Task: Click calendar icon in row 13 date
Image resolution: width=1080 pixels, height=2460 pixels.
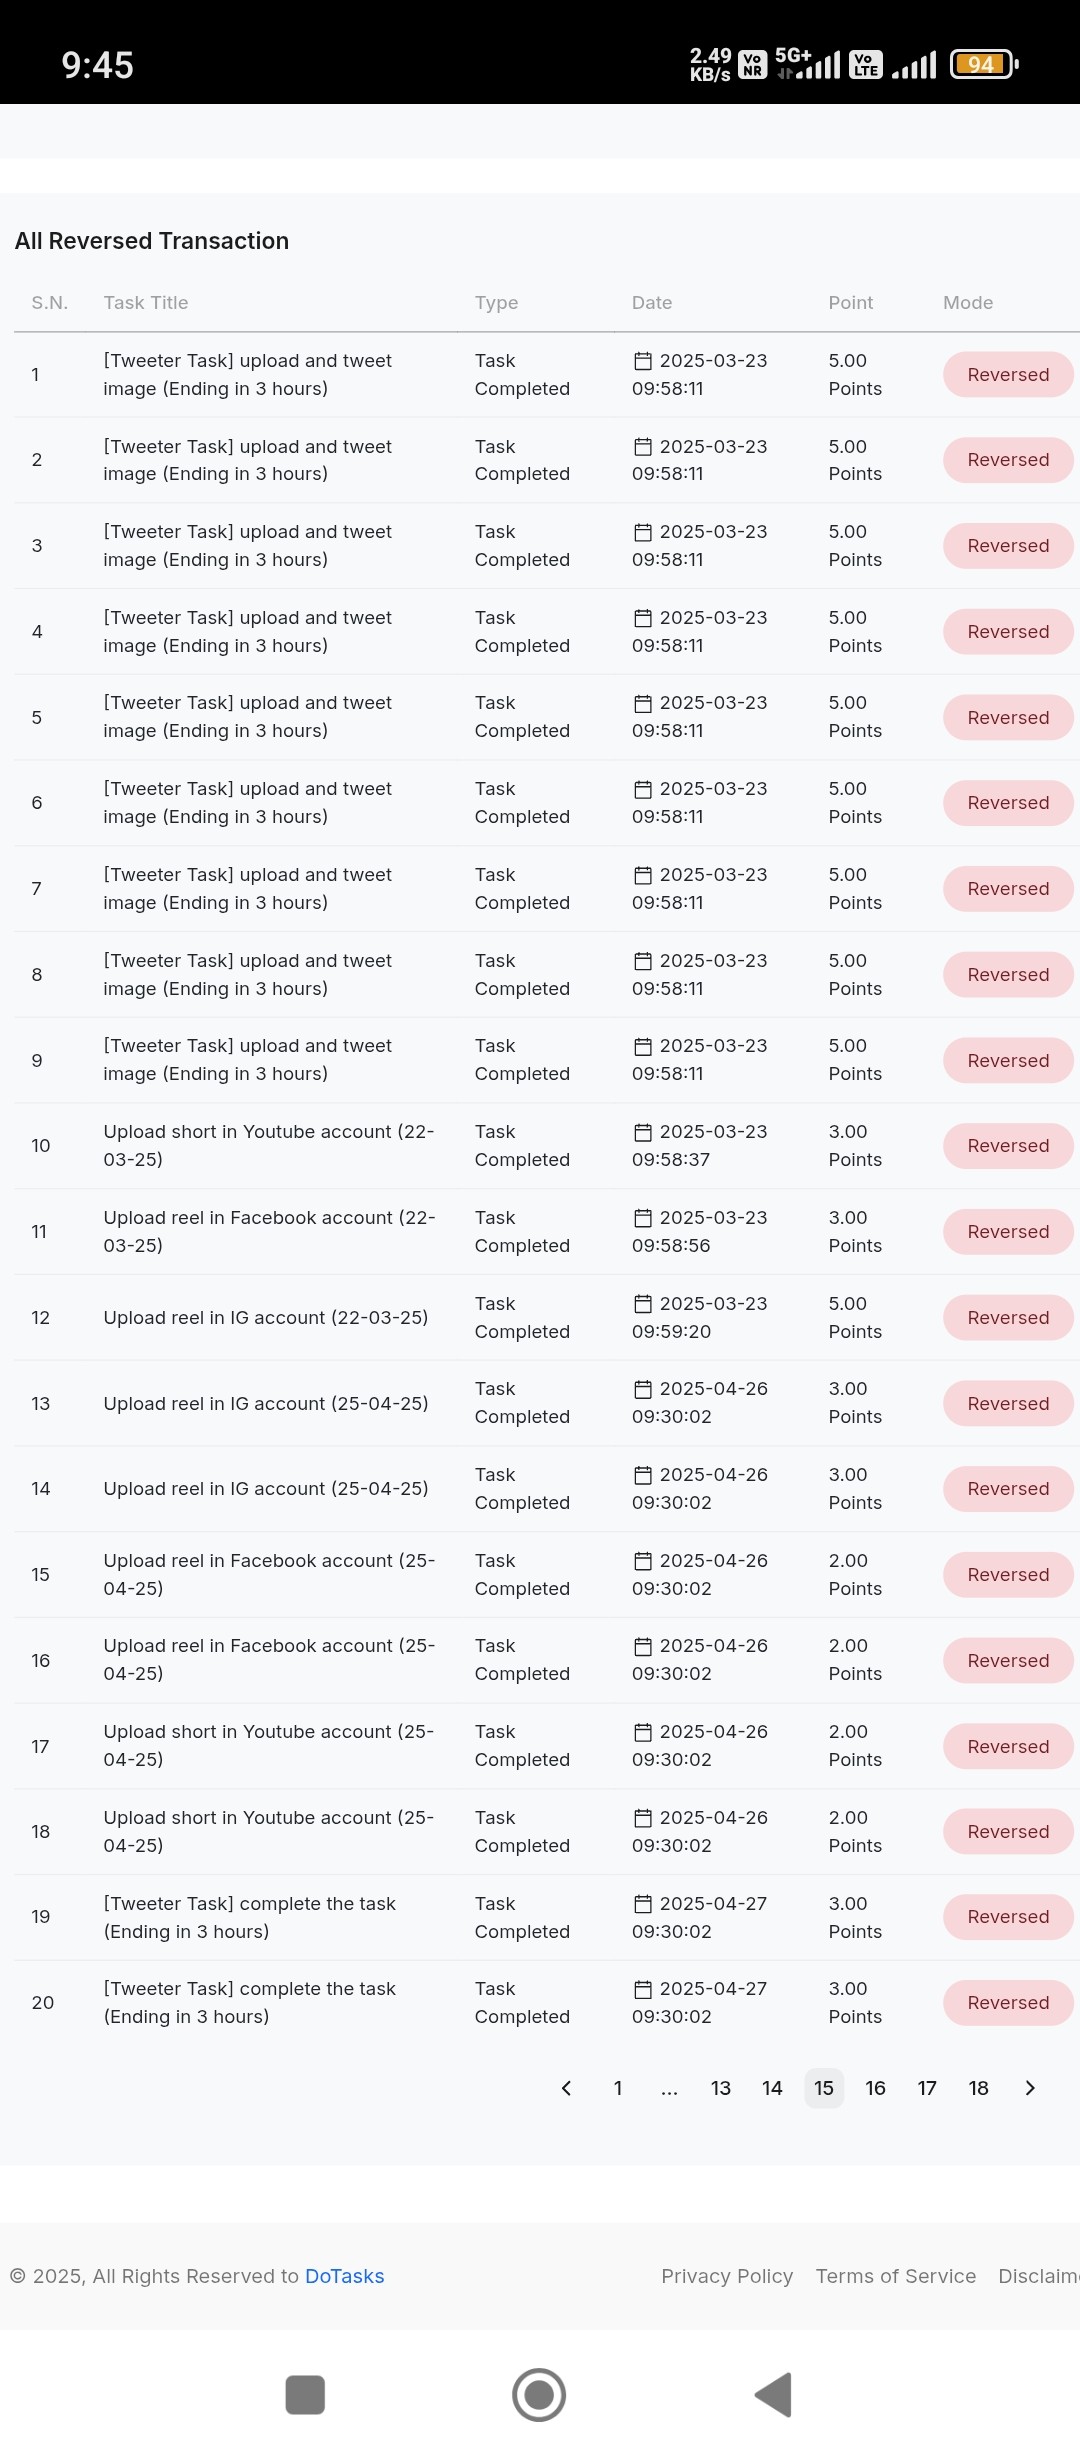Action: [643, 1389]
